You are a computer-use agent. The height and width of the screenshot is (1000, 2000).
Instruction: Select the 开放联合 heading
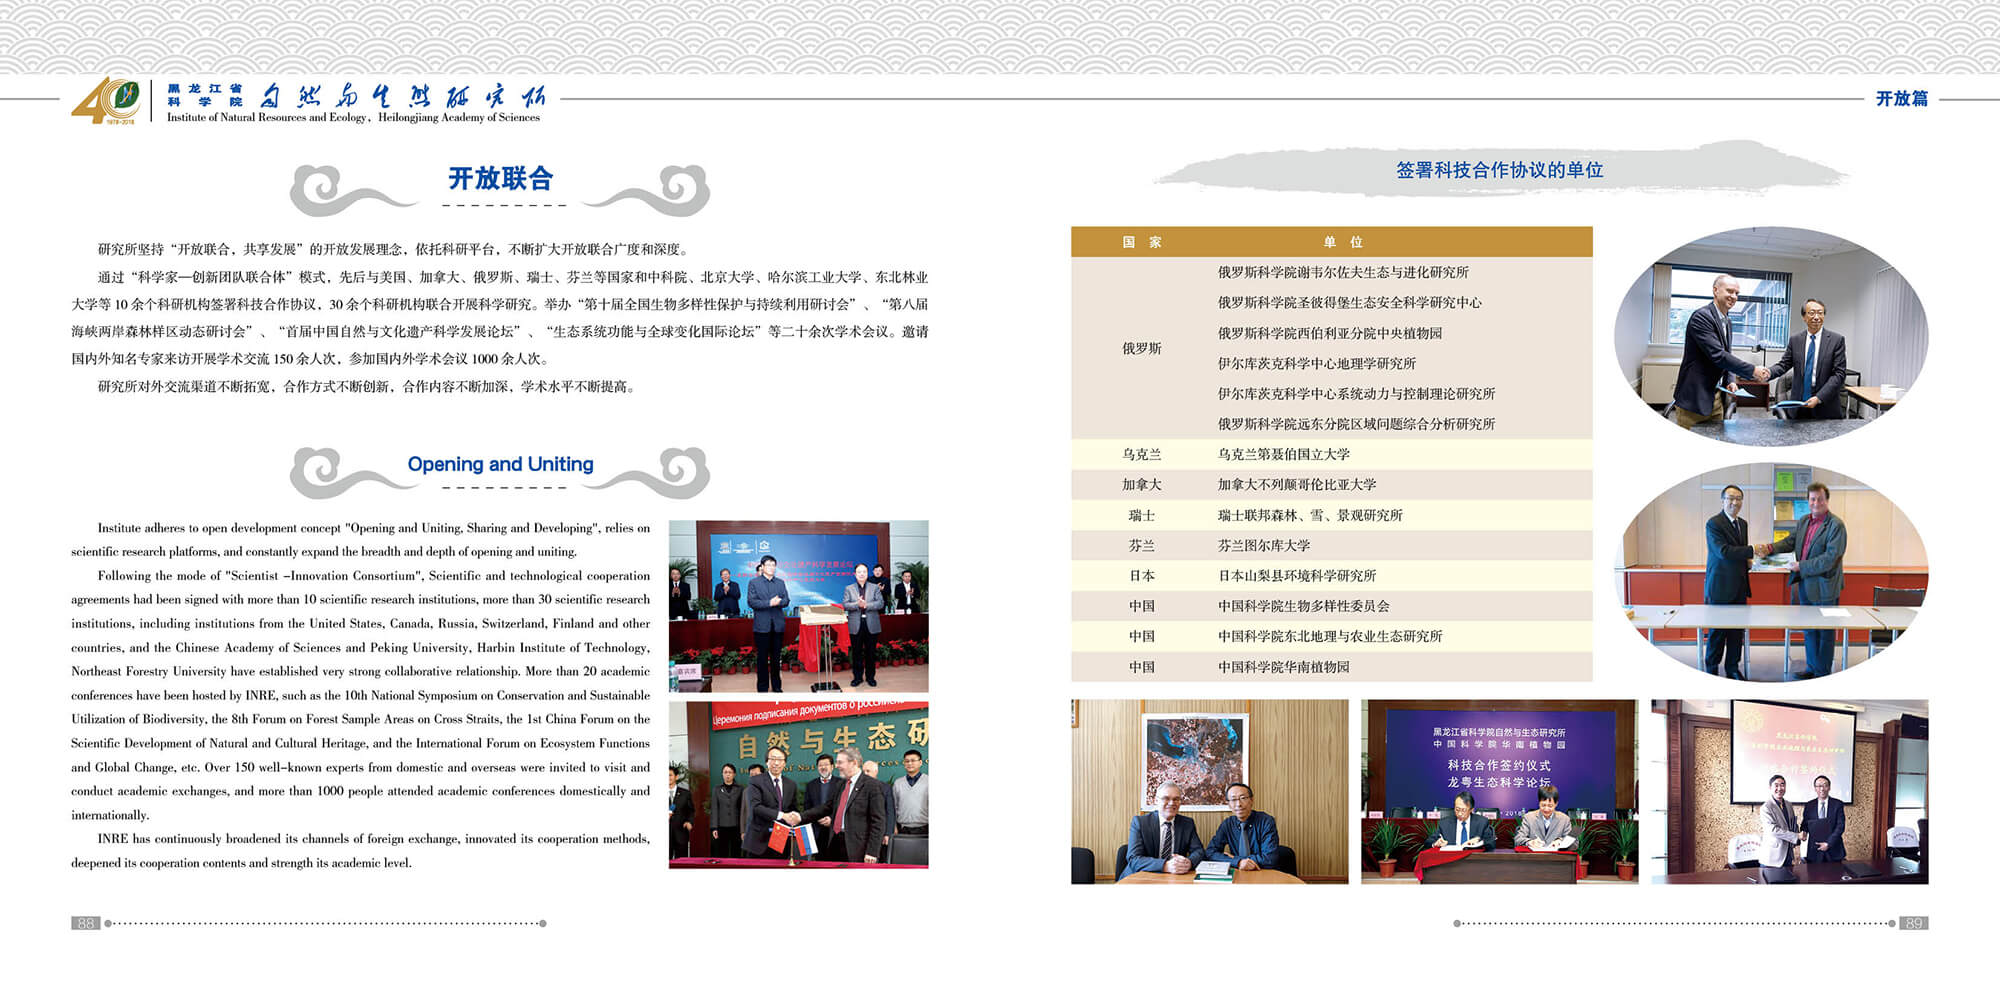(500, 179)
